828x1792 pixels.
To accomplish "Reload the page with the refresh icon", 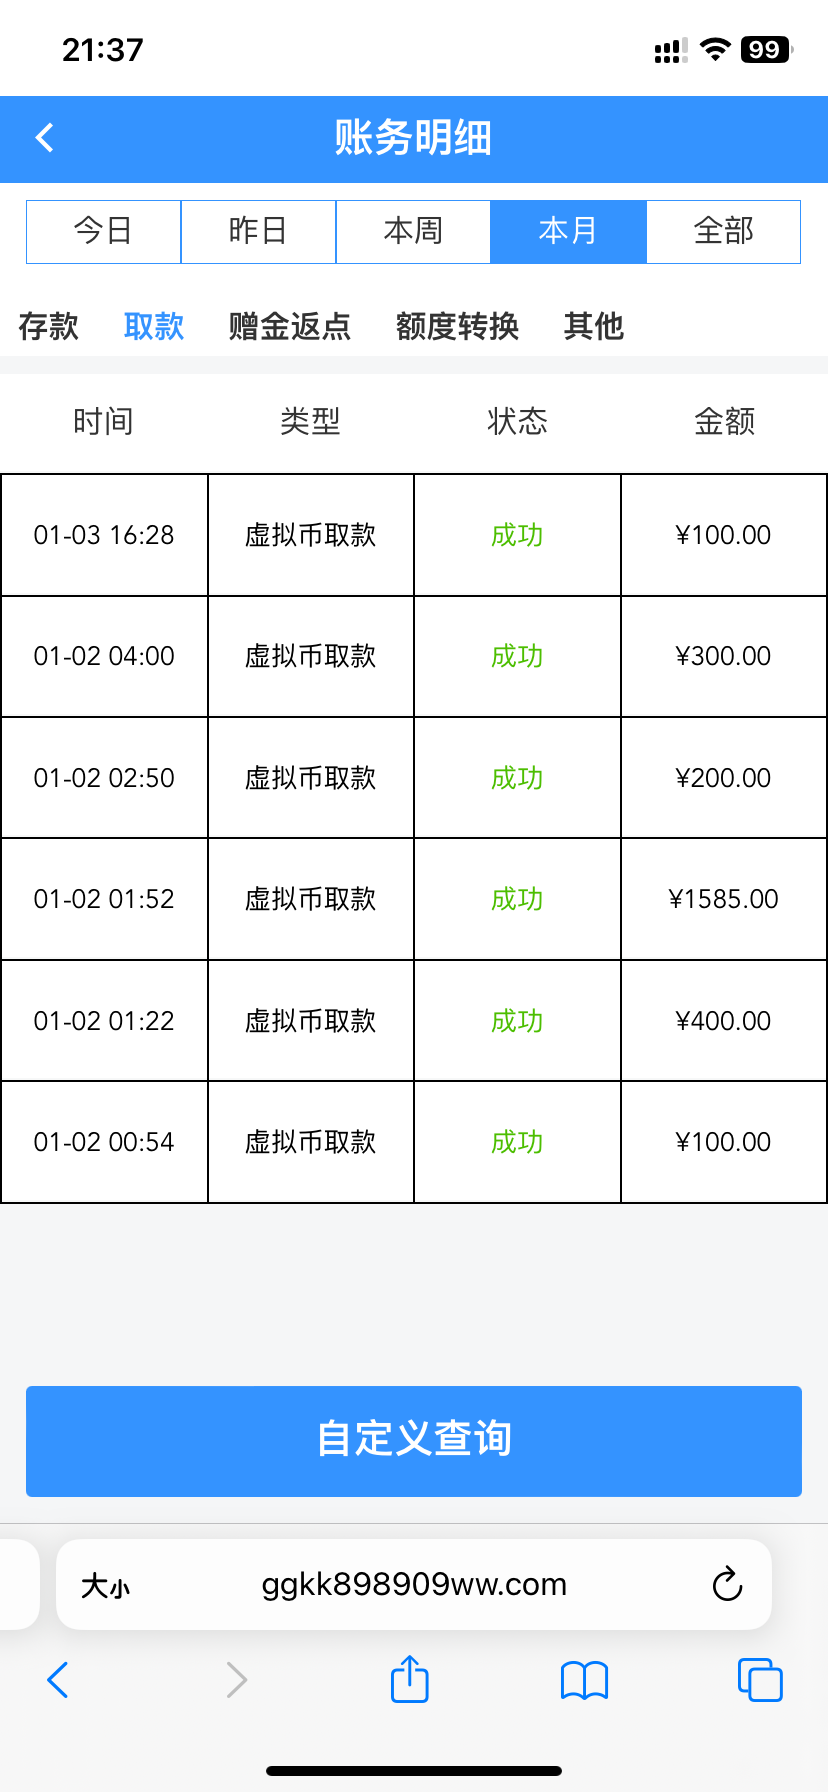I will [x=727, y=1584].
